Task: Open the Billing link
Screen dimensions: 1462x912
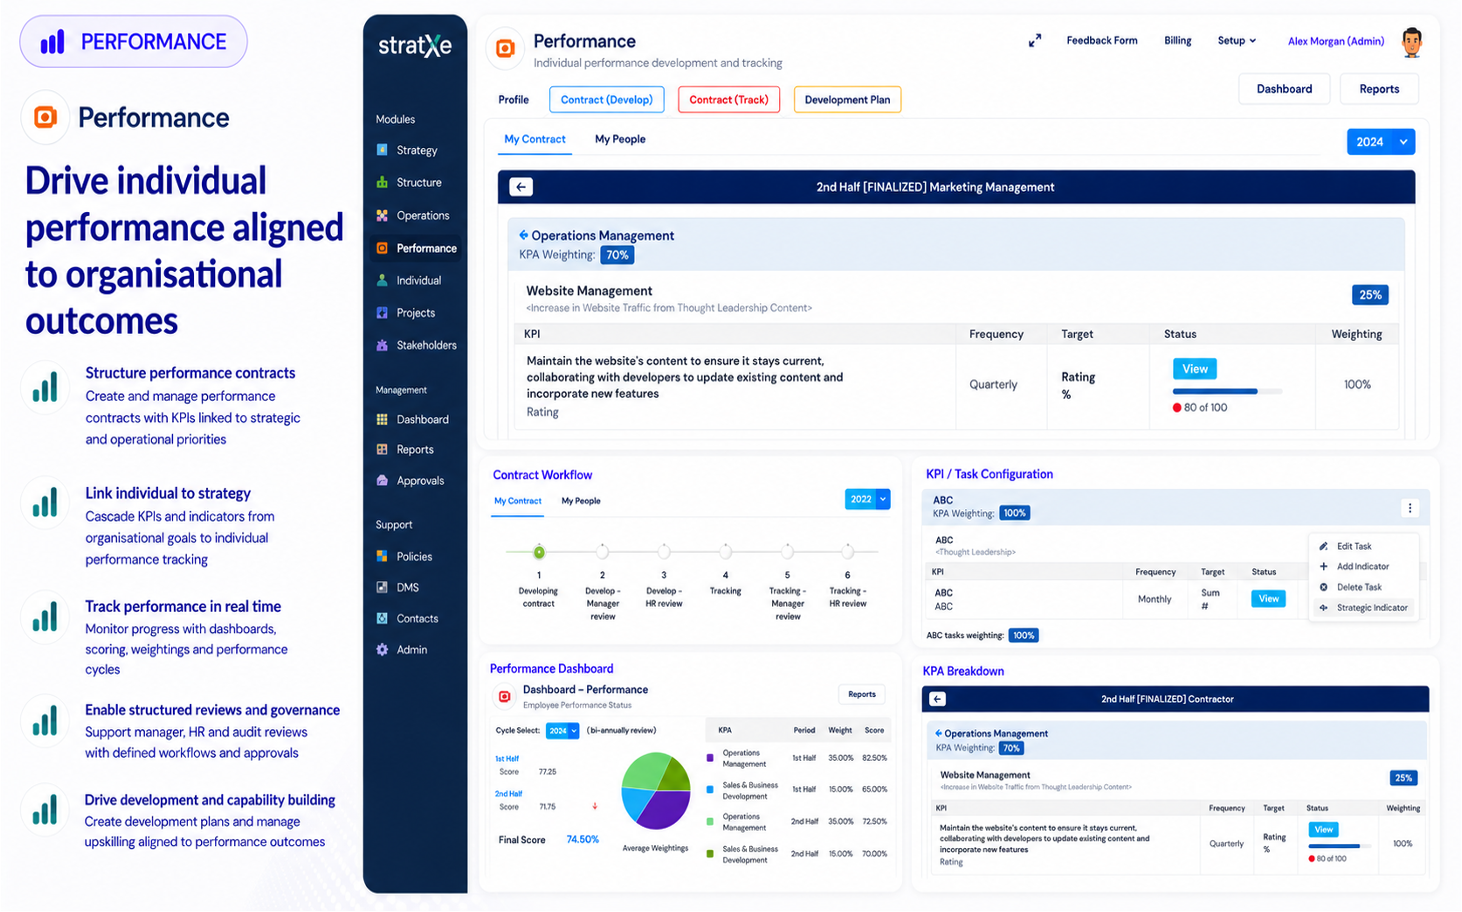Action: pos(1177,41)
